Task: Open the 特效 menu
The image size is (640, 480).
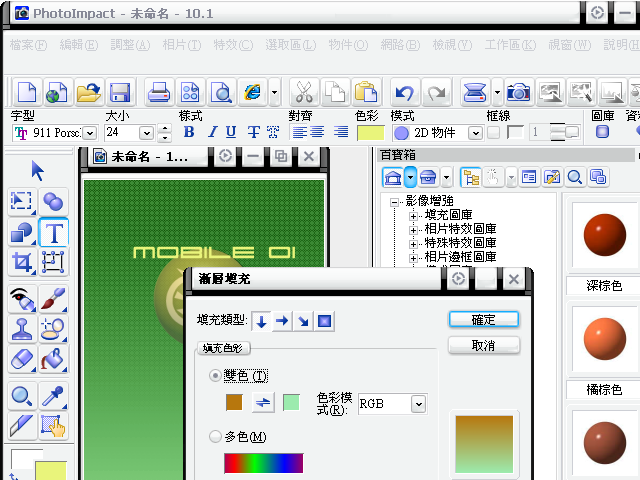Action: coord(233,44)
